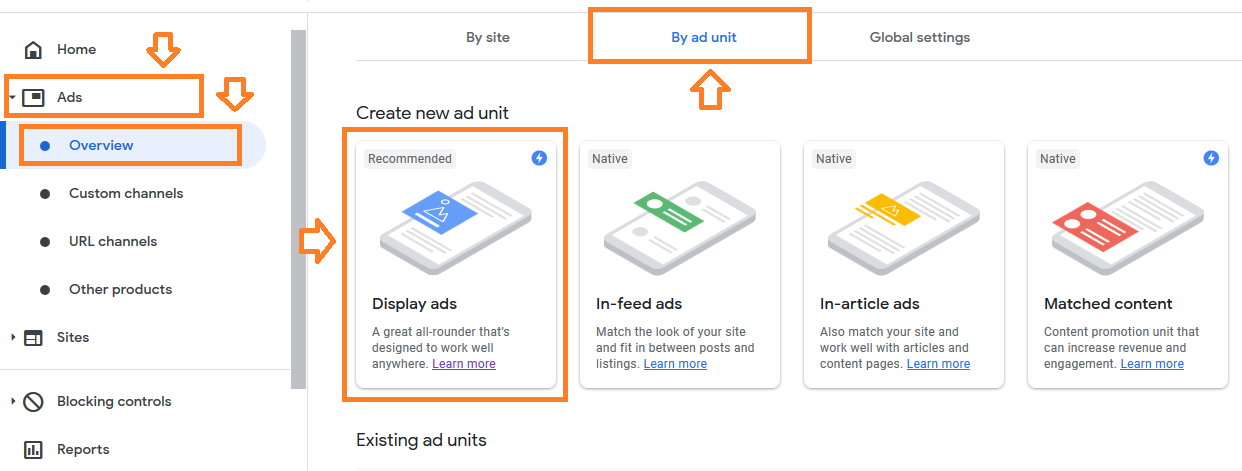The height and width of the screenshot is (471, 1242).
Task: Click lightning badge on Matched content card
Action: point(1211,158)
